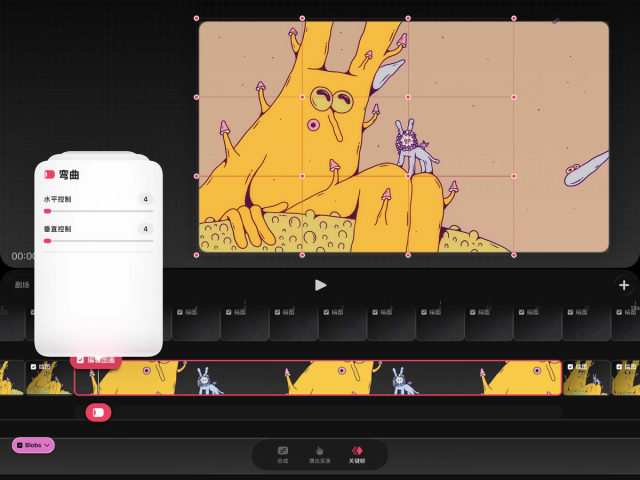Expand the Blobs track chevron

47,445
